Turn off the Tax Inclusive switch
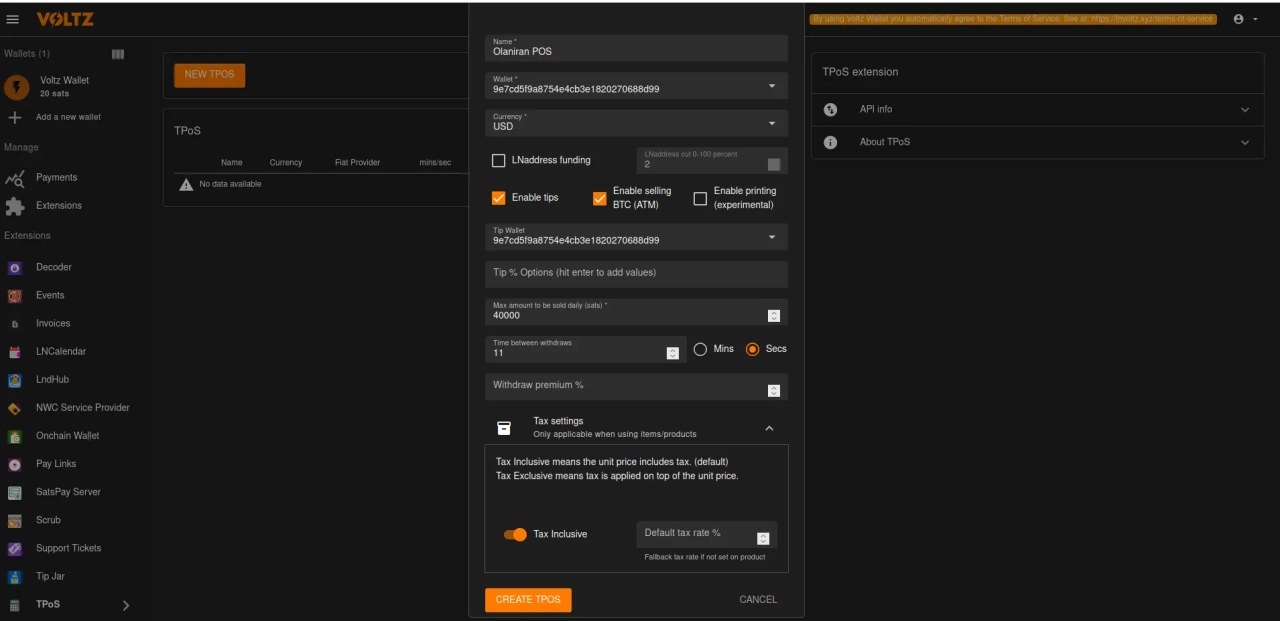This screenshot has height=621, width=1280. point(515,534)
